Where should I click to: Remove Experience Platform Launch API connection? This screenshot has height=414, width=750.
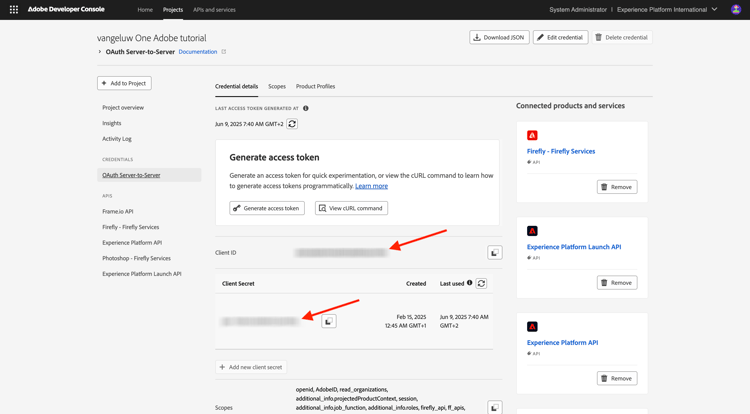617,283
